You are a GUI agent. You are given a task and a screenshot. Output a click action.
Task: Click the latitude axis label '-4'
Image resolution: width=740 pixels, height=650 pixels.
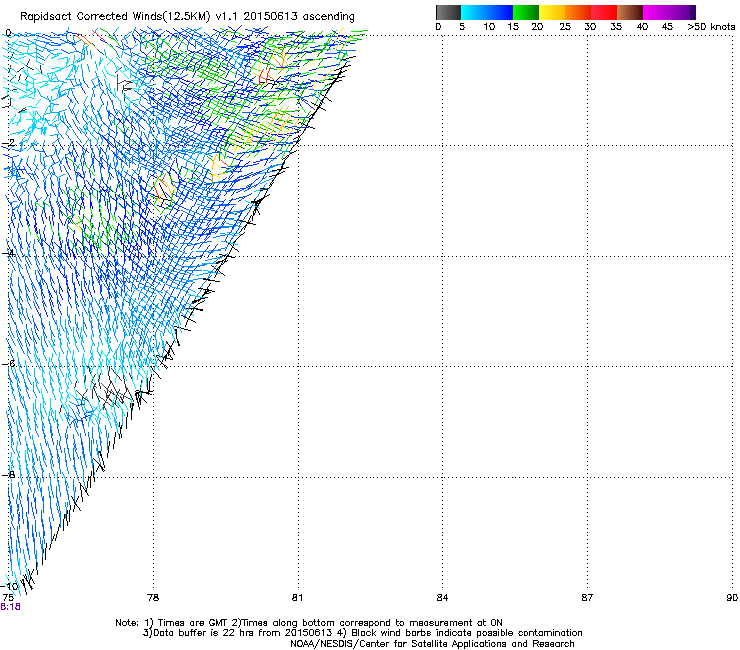8,253
